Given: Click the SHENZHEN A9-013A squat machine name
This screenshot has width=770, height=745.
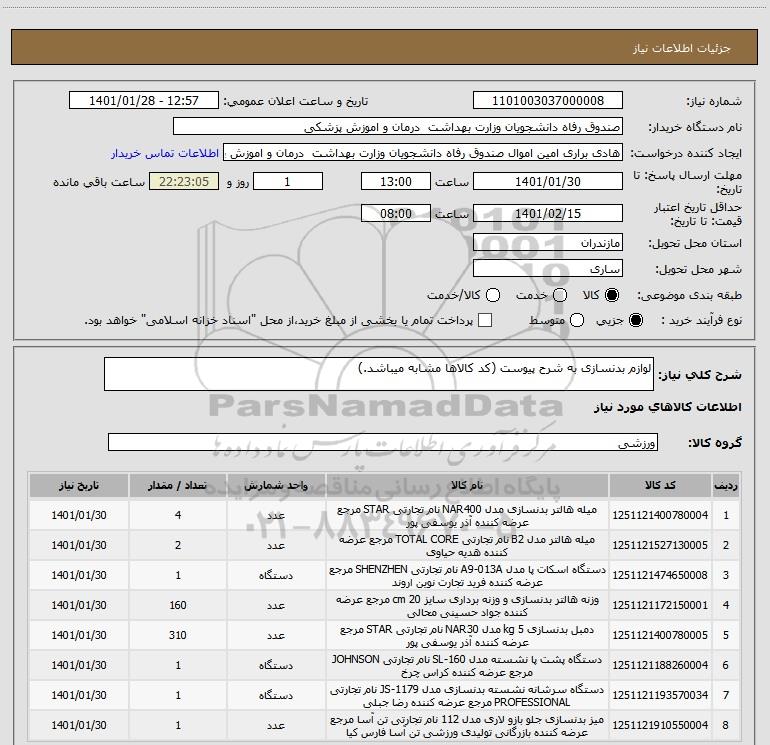Looking at the screenshot, I should click(x=467, y=576).
